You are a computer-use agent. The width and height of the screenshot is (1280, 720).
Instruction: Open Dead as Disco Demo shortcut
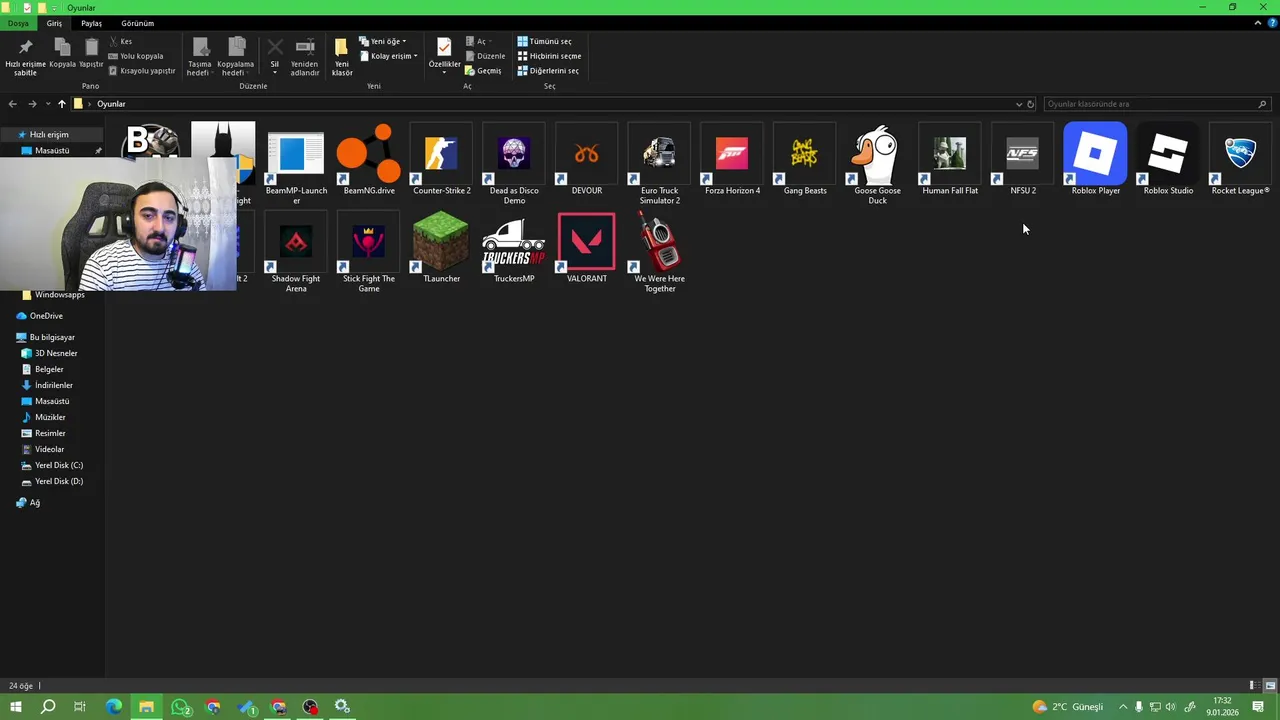pyautogui.click(x=514, y=165)
